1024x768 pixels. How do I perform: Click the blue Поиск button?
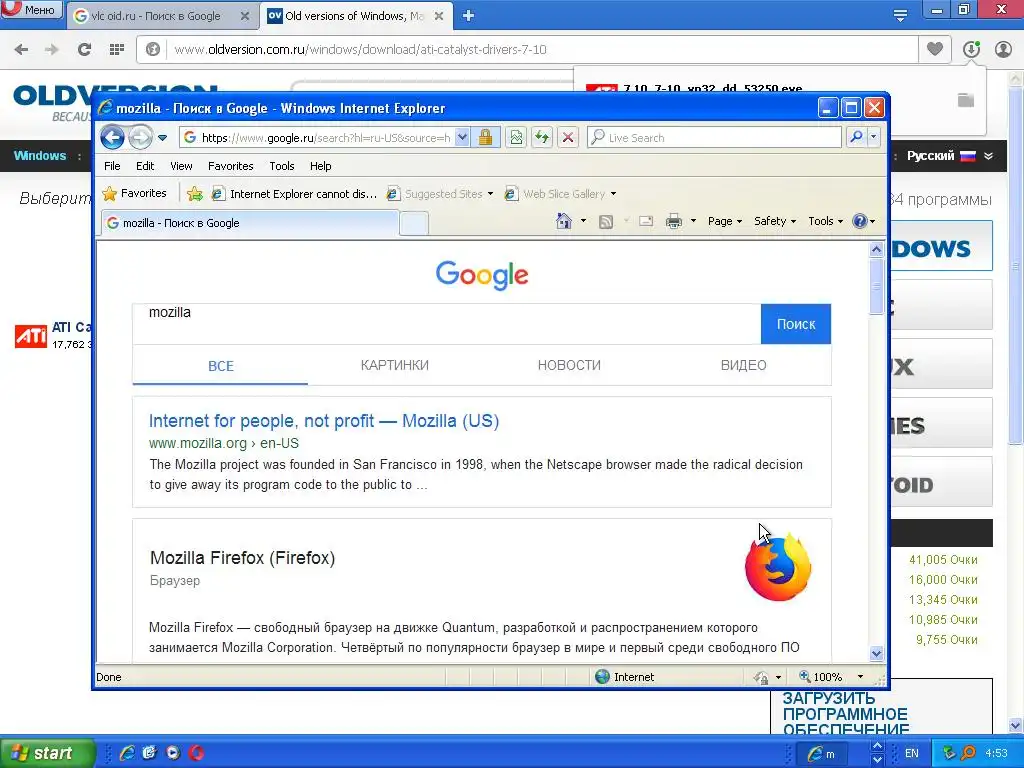795,324
